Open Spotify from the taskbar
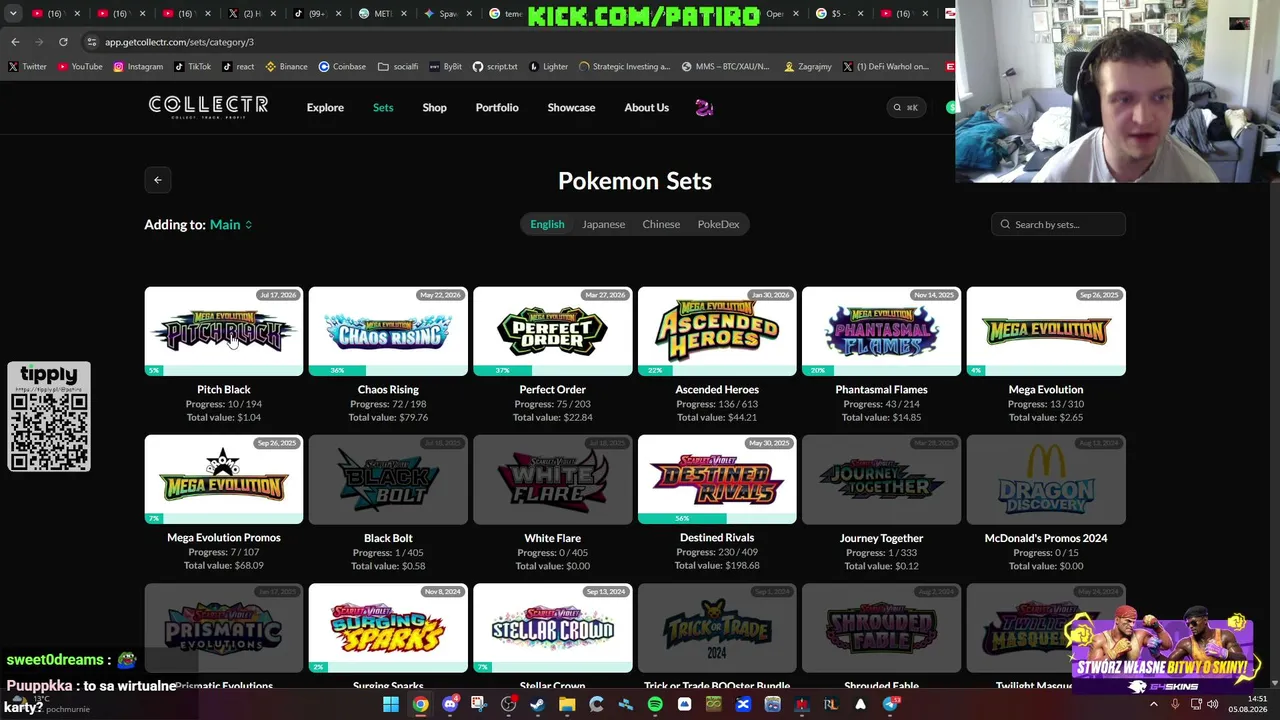The width and height of the screenshot is (1280, 720). point(655,705)
